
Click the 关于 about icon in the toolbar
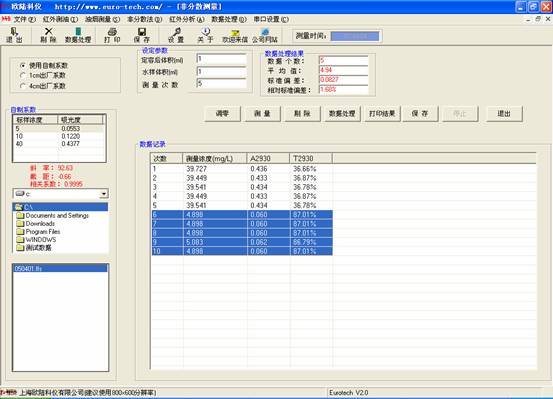205,35
